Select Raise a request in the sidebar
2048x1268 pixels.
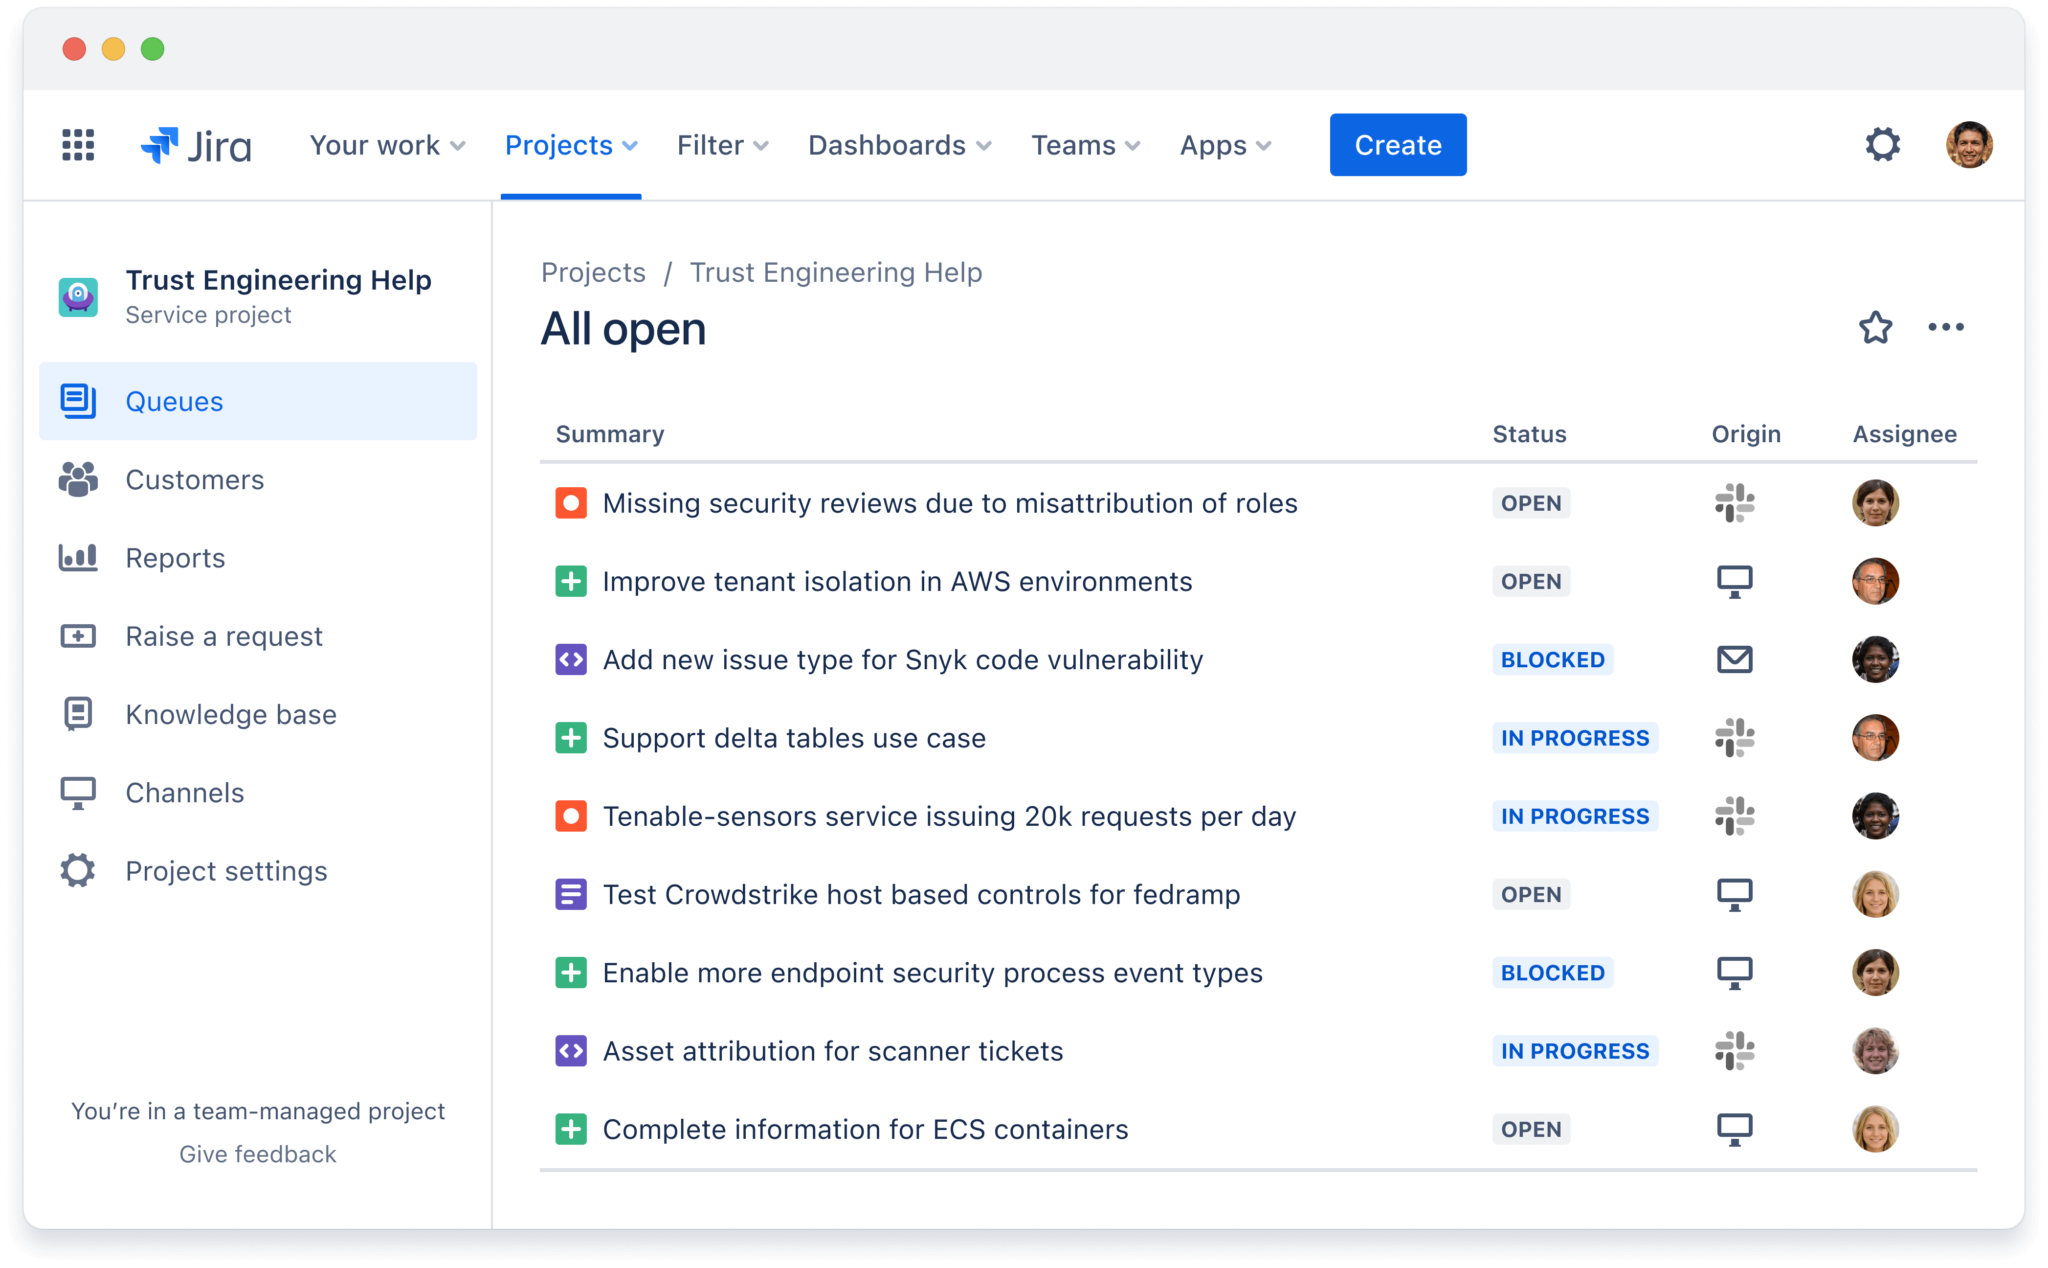pyautogui.click(x=223, y=636)
